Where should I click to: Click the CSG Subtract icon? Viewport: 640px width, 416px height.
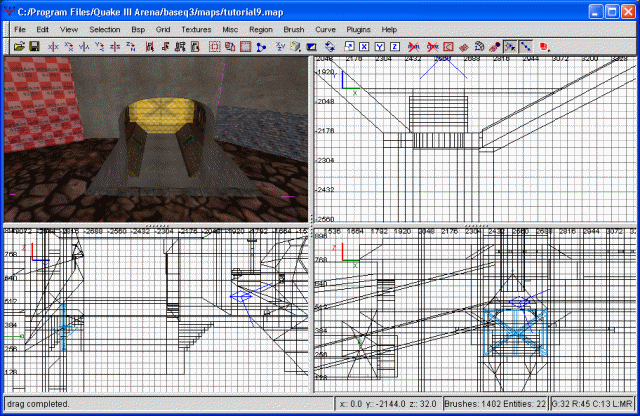pyautogui.click(x=230, y=47)
